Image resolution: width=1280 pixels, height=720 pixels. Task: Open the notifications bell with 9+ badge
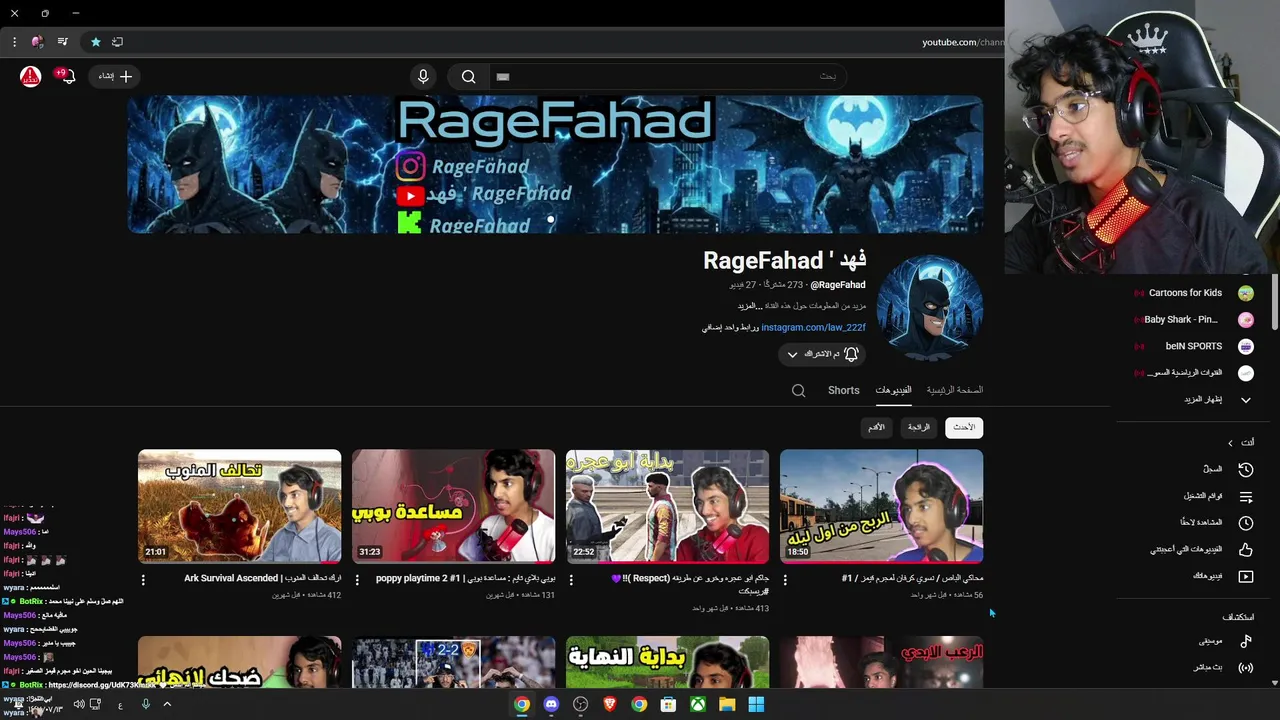[66, 76]
